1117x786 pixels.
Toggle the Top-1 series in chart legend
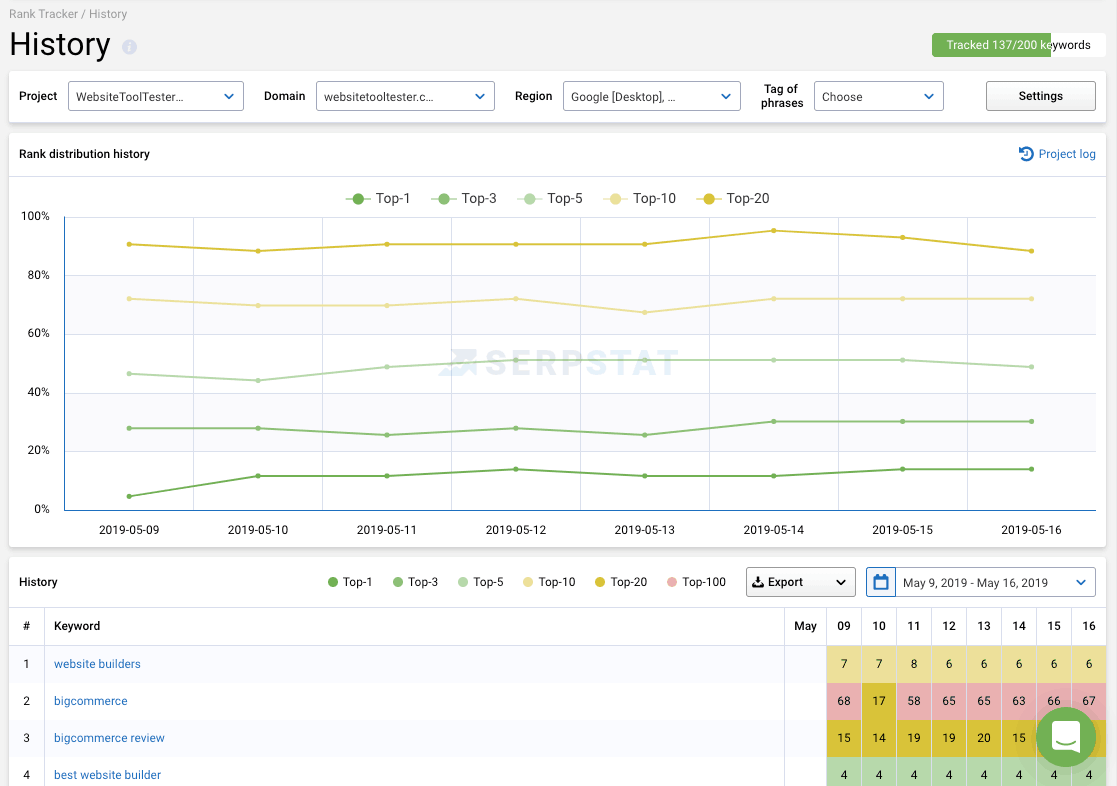pyautogui.click(x=378, y=199)
